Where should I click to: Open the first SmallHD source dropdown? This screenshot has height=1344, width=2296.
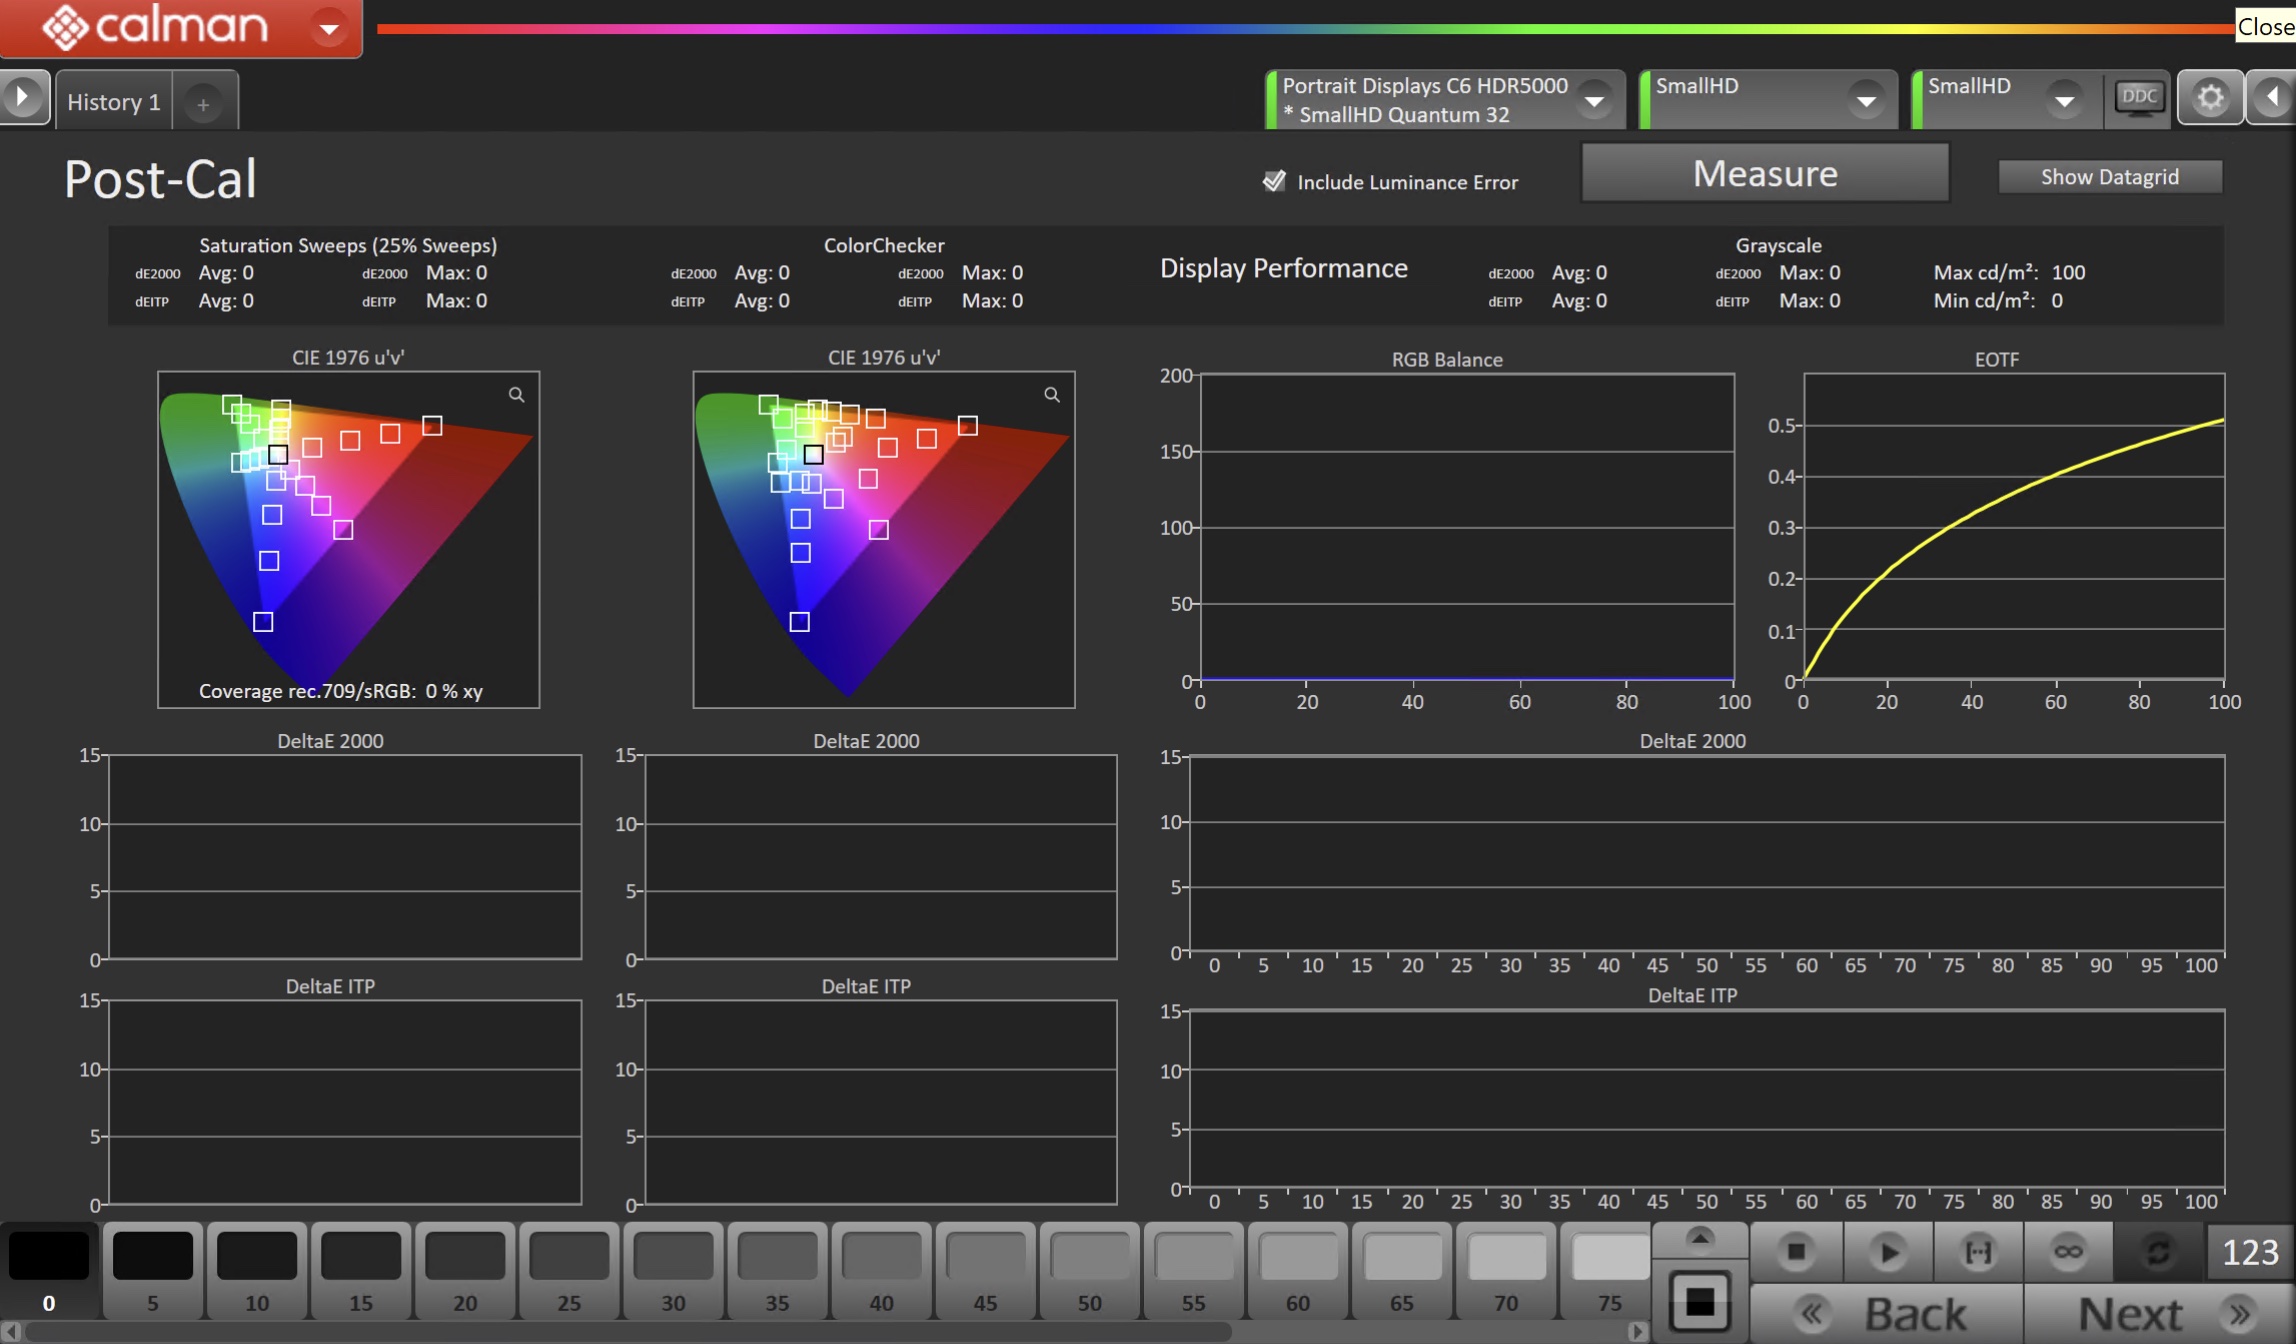(1865, 100)
